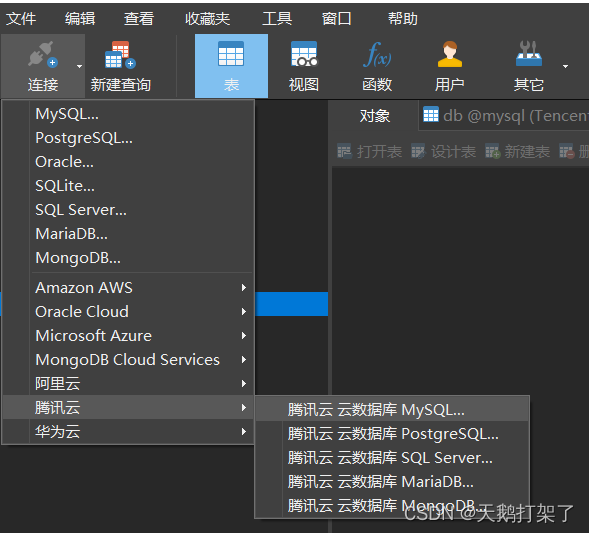Screen dimensions: 589x533
Task: Select blue highlighted row in navigation pane
Action: (291, 304)
